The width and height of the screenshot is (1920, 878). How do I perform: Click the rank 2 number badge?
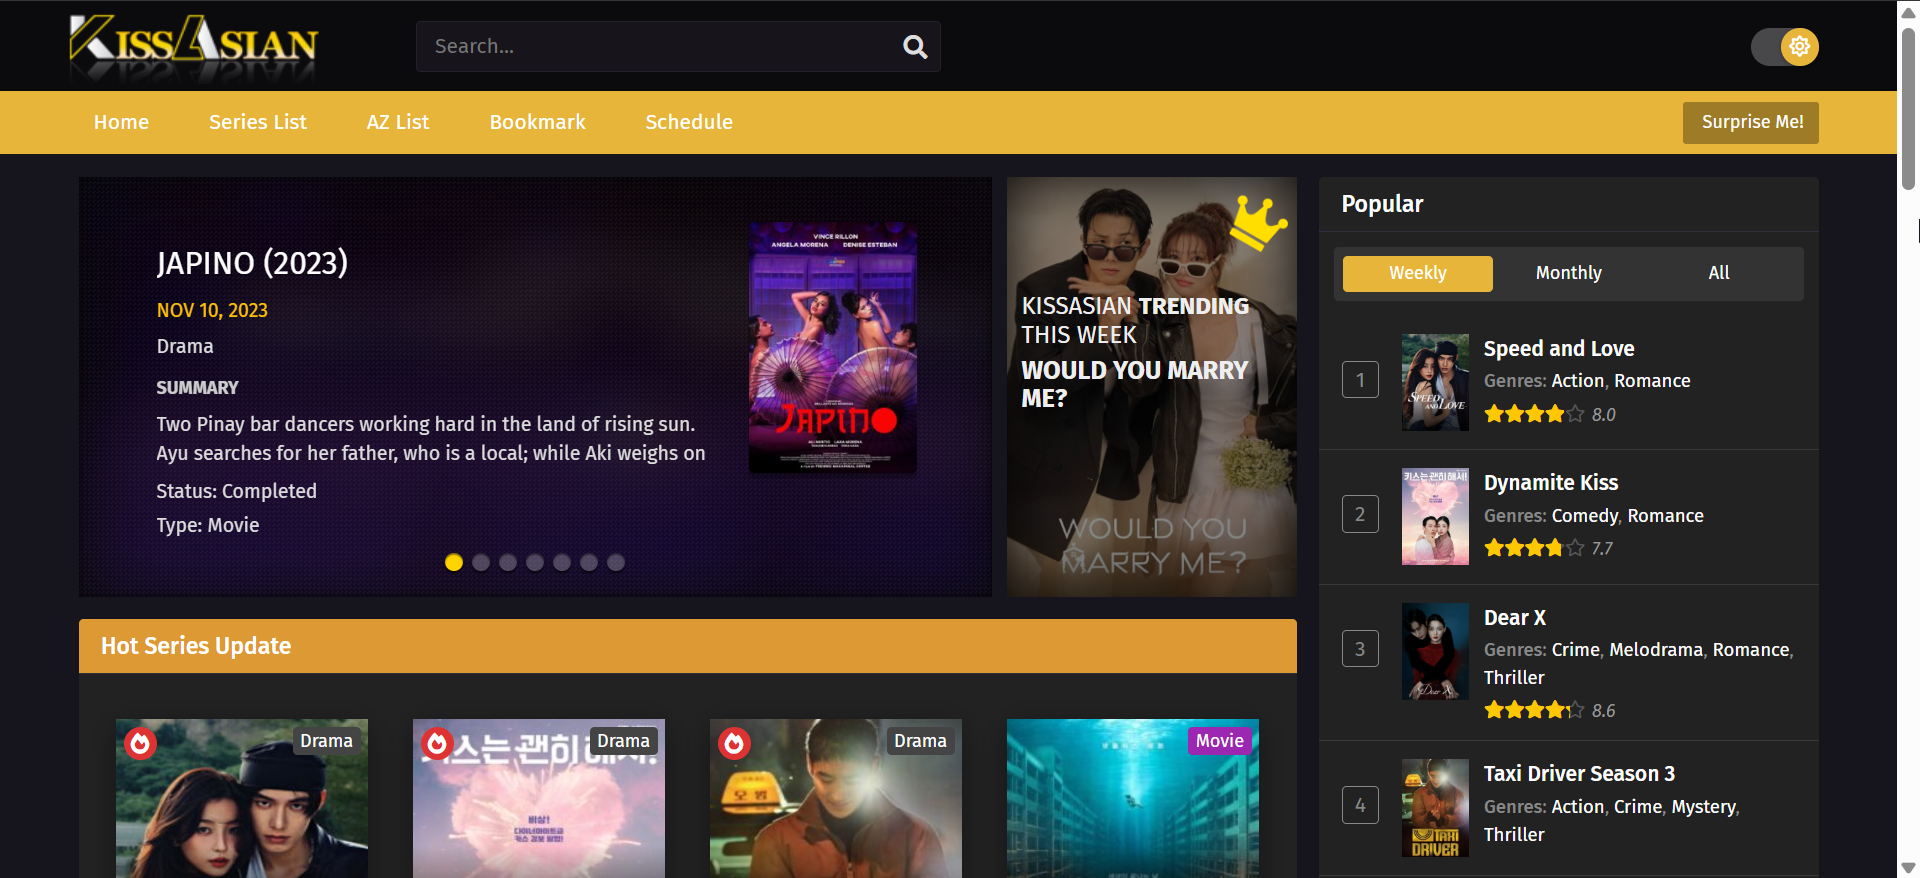tap(1360, 514)
